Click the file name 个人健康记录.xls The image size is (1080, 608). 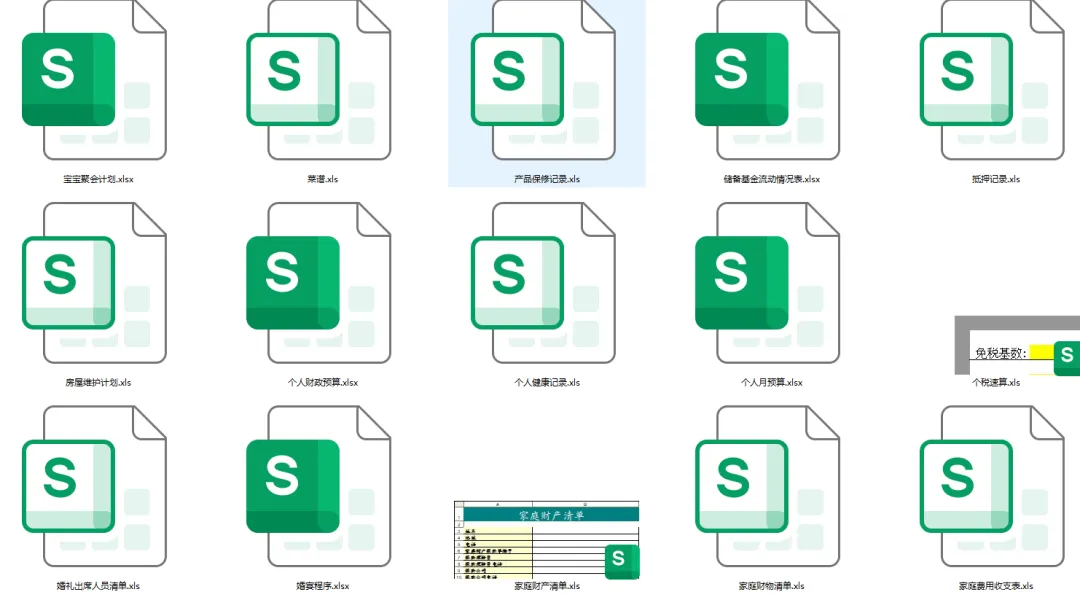(547, 382)
